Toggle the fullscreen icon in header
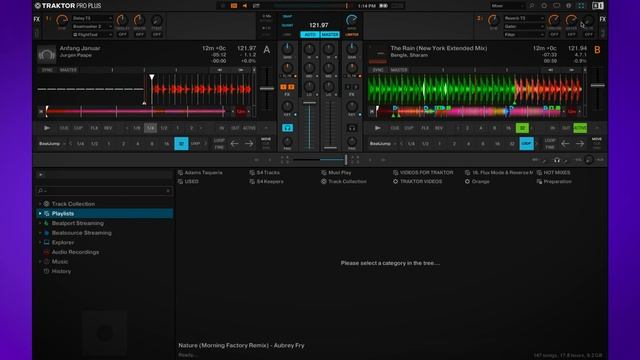This screenshot has width=640, height=360. pos(581,6)
